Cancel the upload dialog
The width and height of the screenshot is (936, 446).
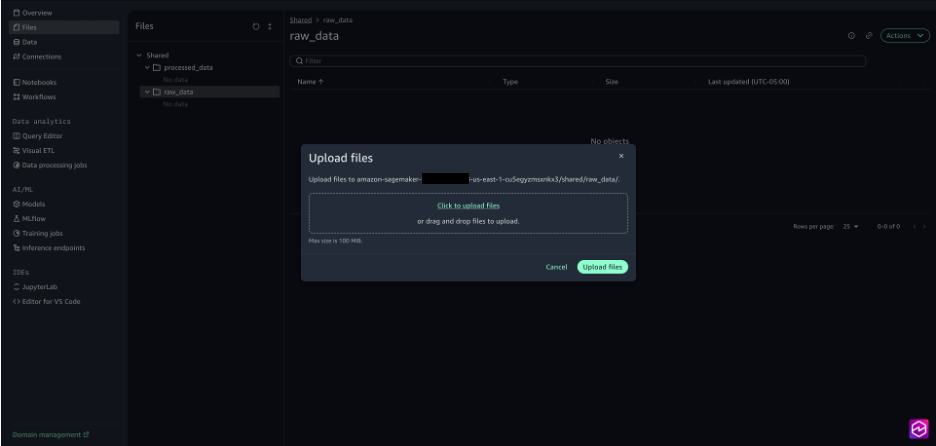[556, 267]
